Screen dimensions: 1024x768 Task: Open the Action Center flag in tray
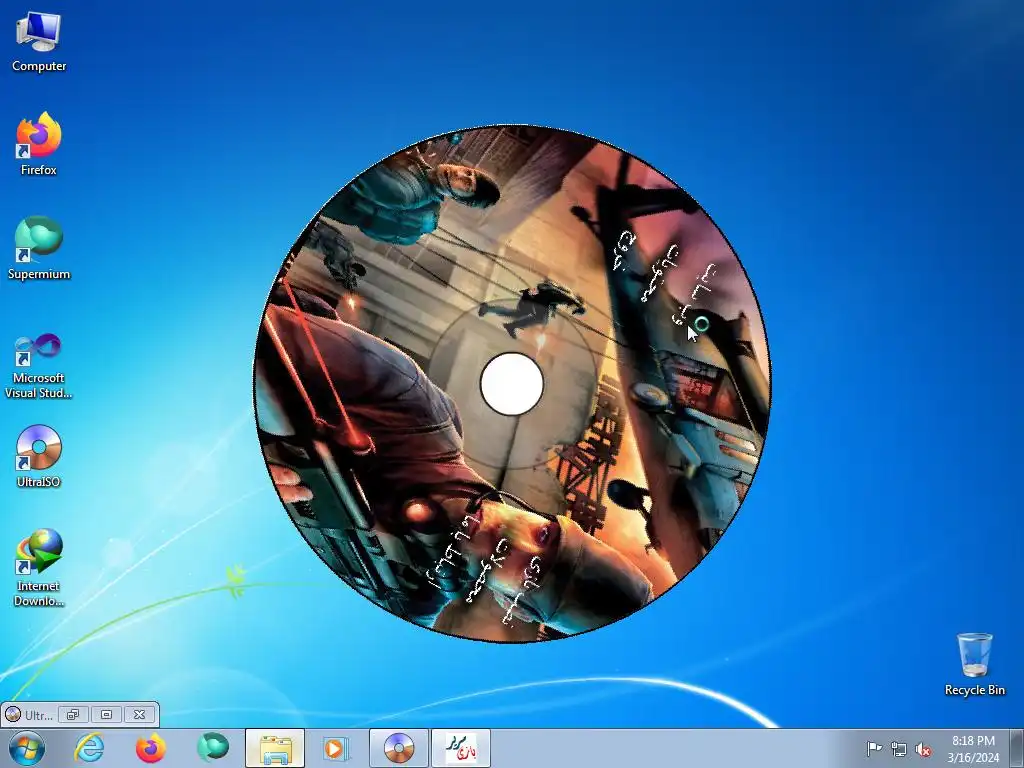coord(874,749)
